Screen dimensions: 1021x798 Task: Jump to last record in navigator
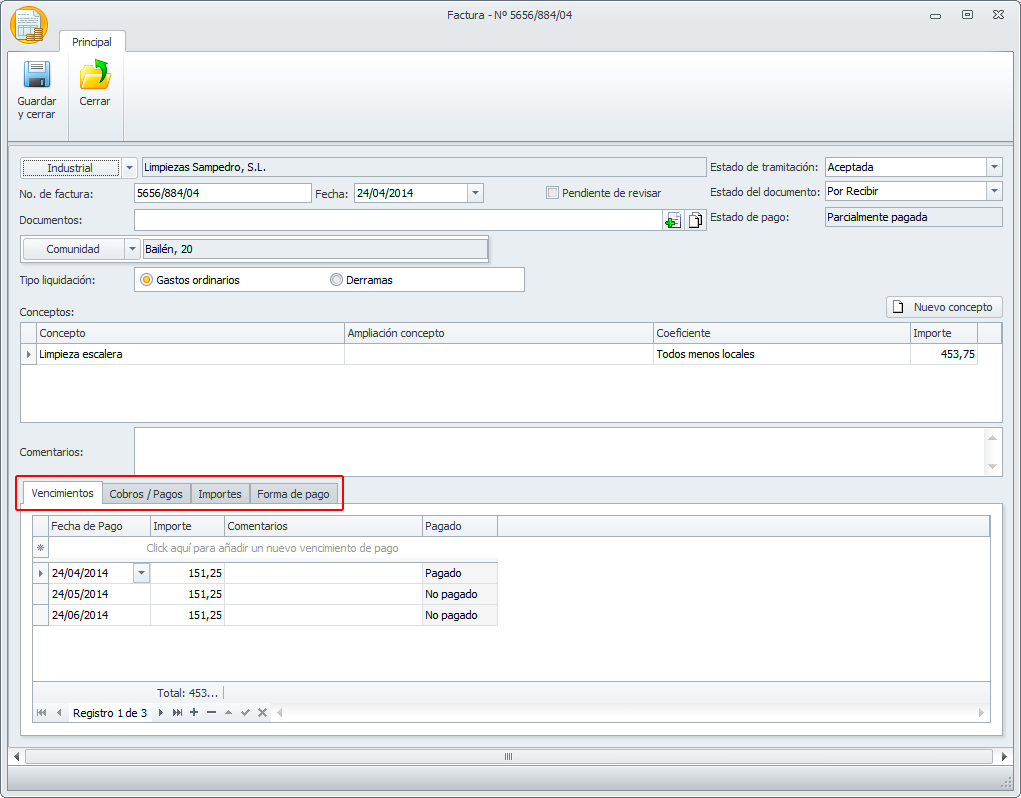pos(177,713)
